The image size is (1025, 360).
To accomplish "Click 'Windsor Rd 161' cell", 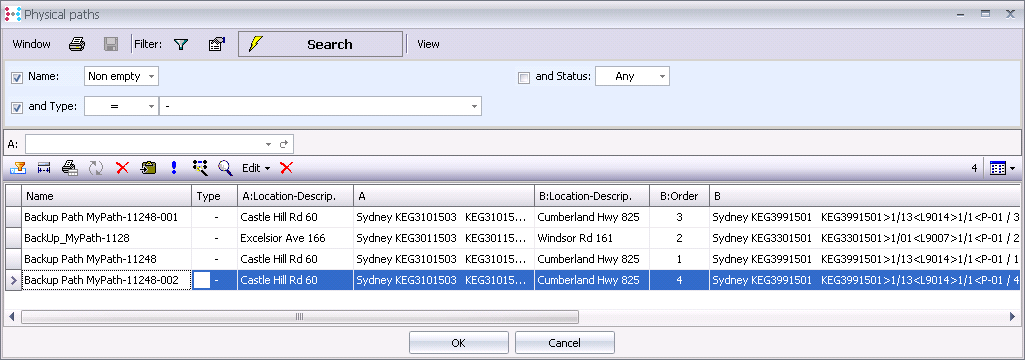I will coord(592,238).
